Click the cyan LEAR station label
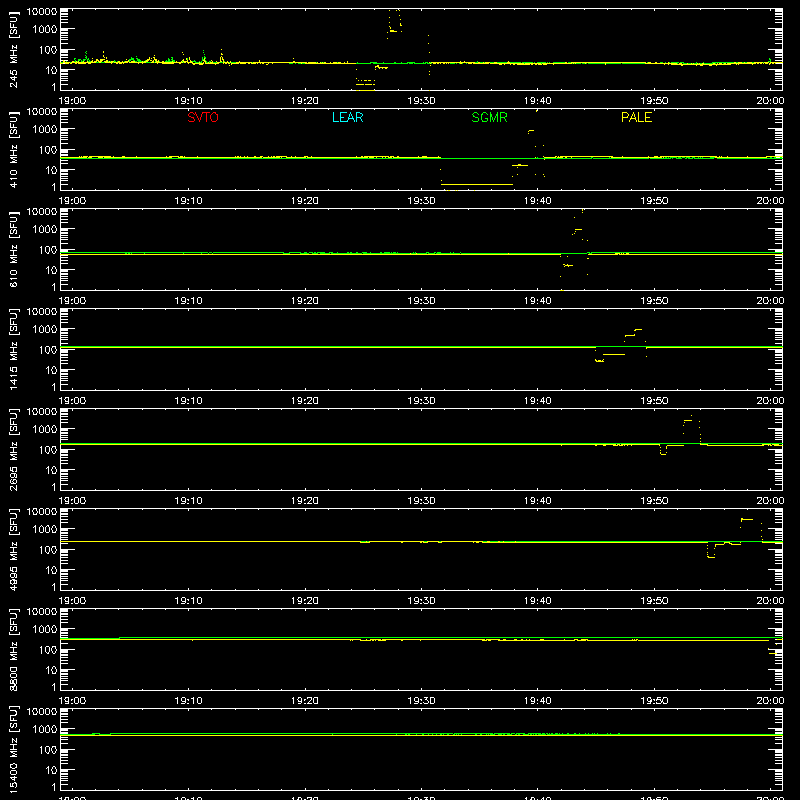800x800 pixels. (x=347, y=117)
